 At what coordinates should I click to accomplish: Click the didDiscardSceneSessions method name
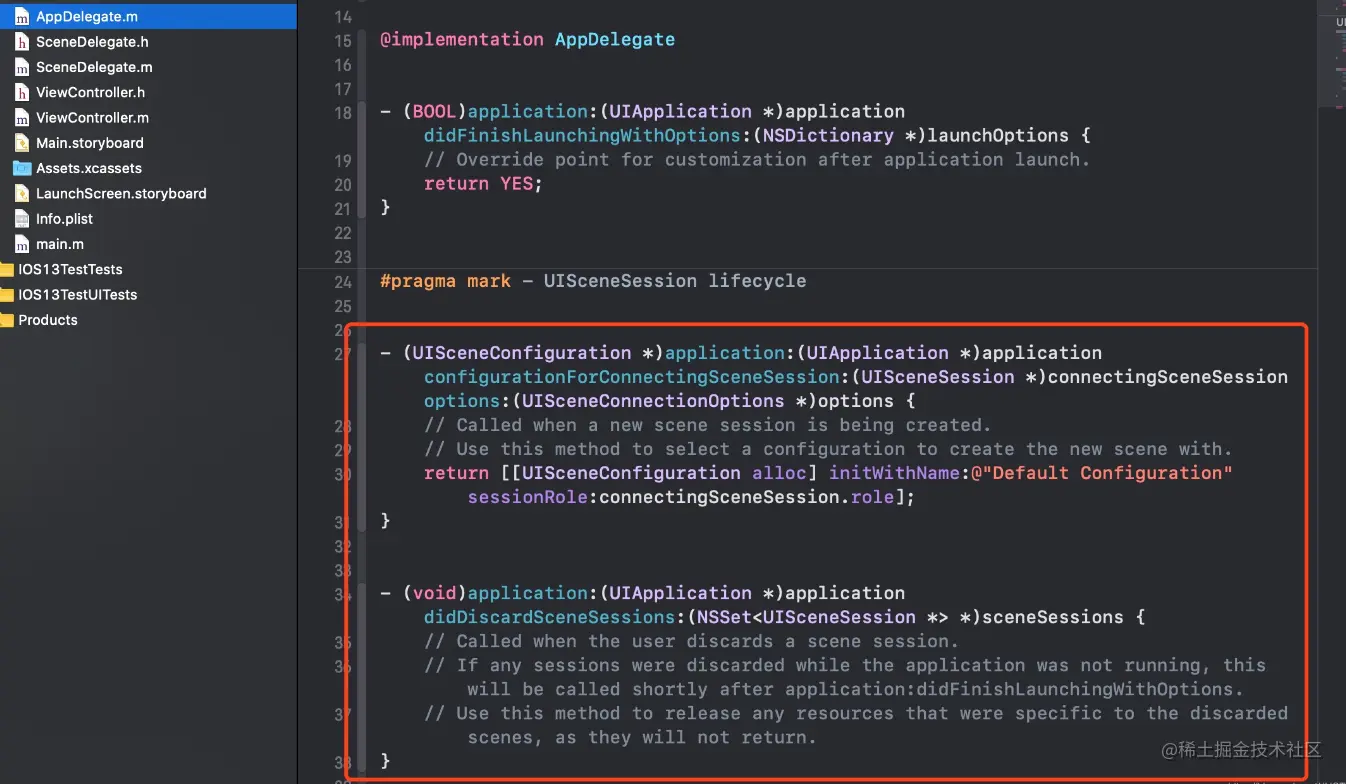point(549,617)
